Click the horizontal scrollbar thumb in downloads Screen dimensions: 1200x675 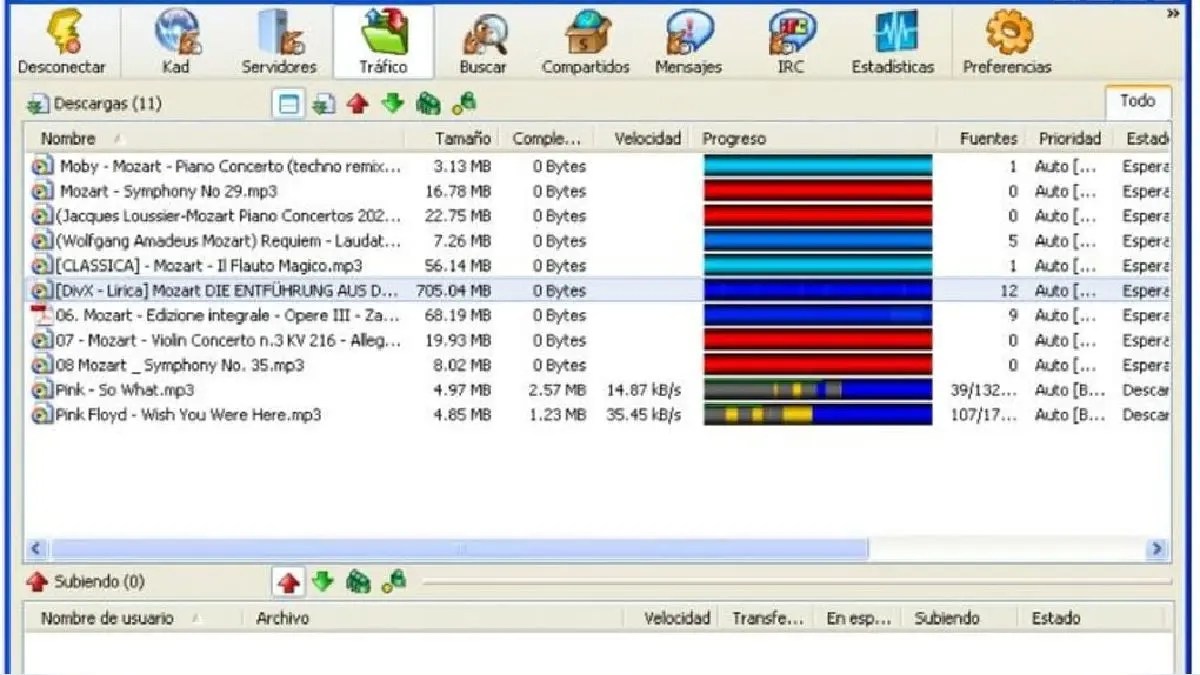coord(459,548)
